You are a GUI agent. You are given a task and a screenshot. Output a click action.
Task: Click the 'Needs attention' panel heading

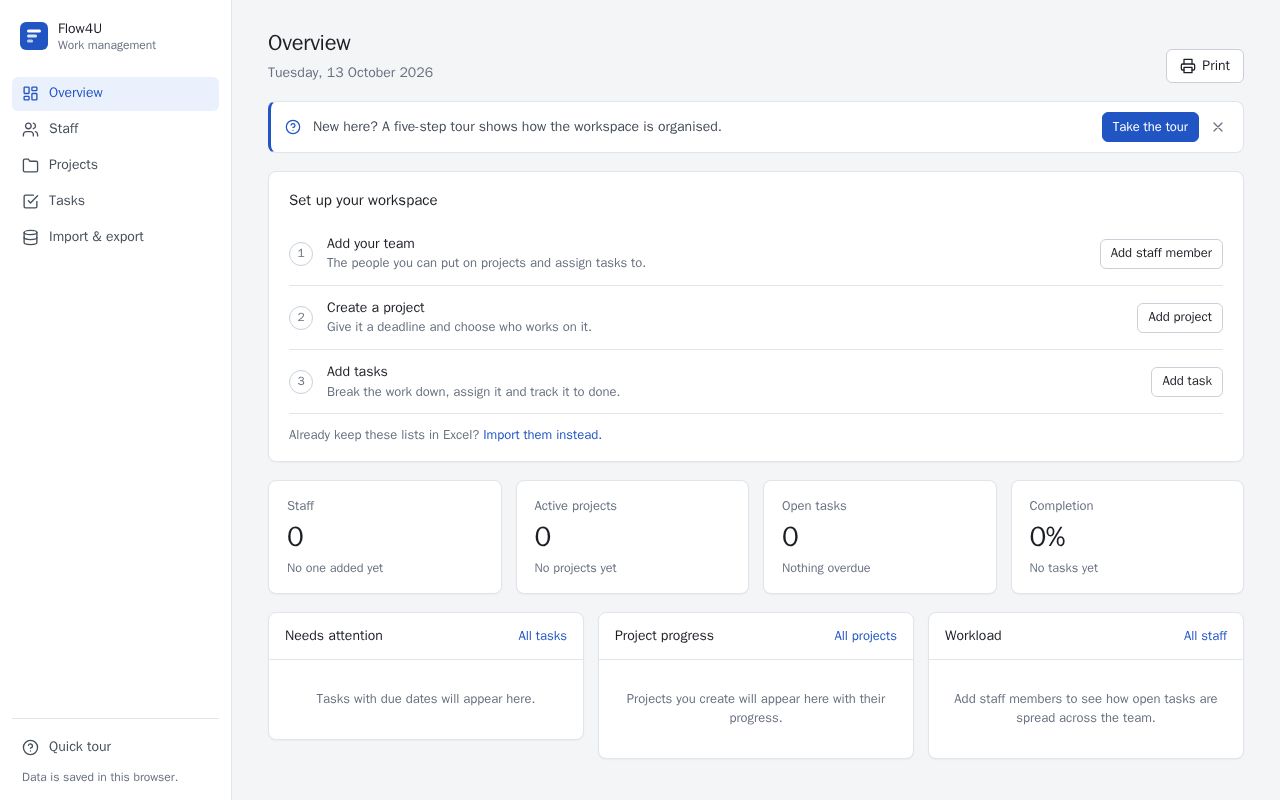[334, 636]
